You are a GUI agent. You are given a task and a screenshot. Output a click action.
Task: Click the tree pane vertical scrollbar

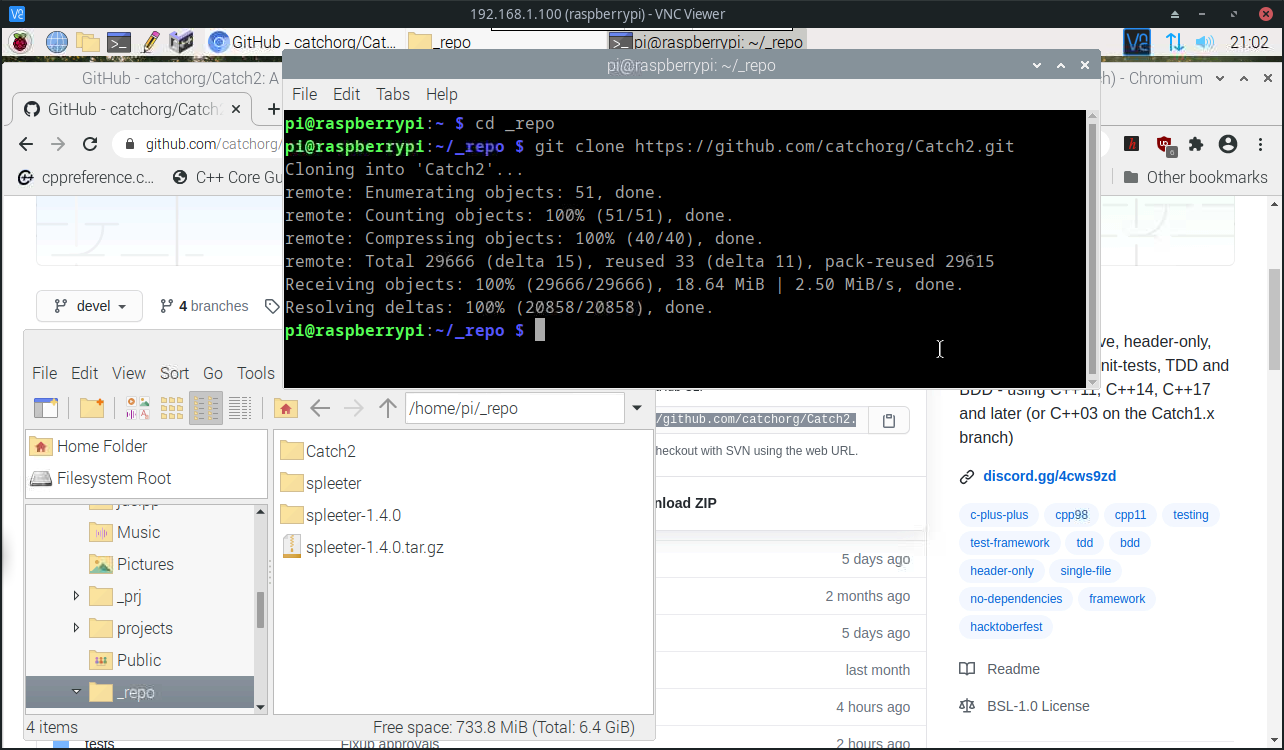pyautogui.click(x=261, y=608)
